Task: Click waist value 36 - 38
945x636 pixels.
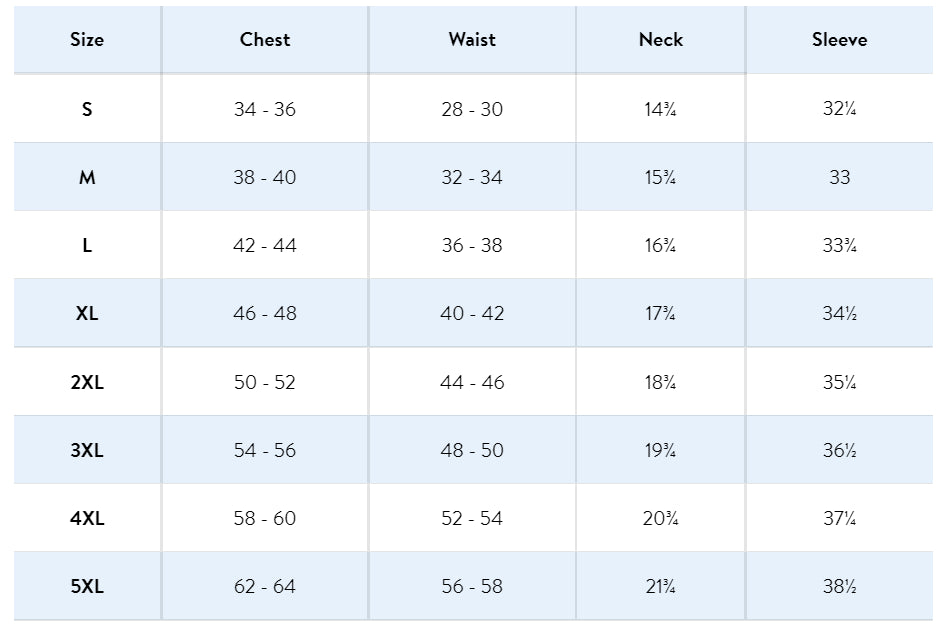Action: tap(472, 245)
